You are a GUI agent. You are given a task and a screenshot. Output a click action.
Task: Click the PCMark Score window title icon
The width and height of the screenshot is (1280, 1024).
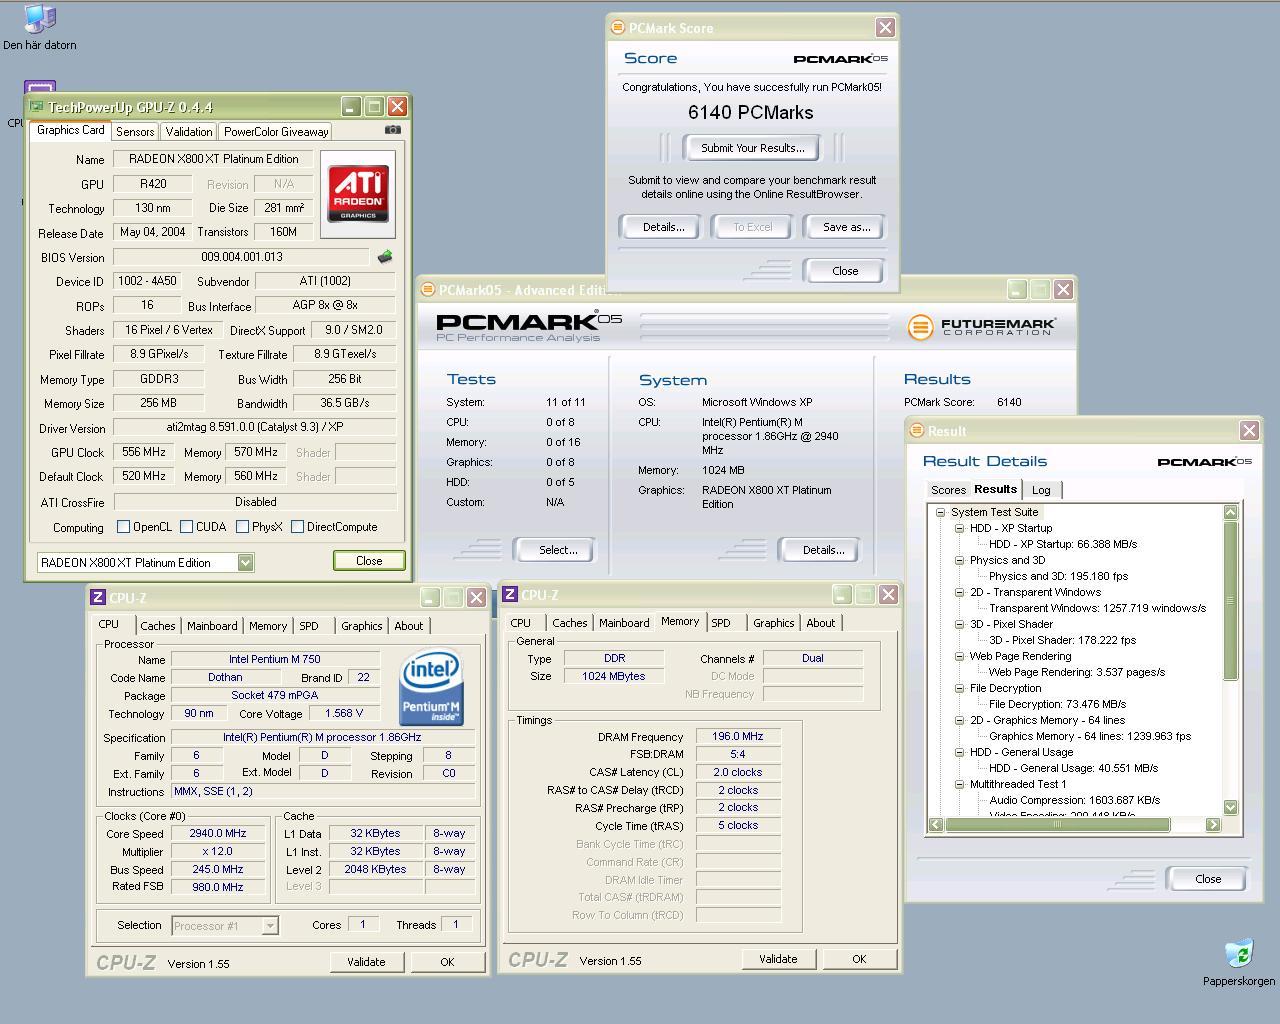click(618, 28)
